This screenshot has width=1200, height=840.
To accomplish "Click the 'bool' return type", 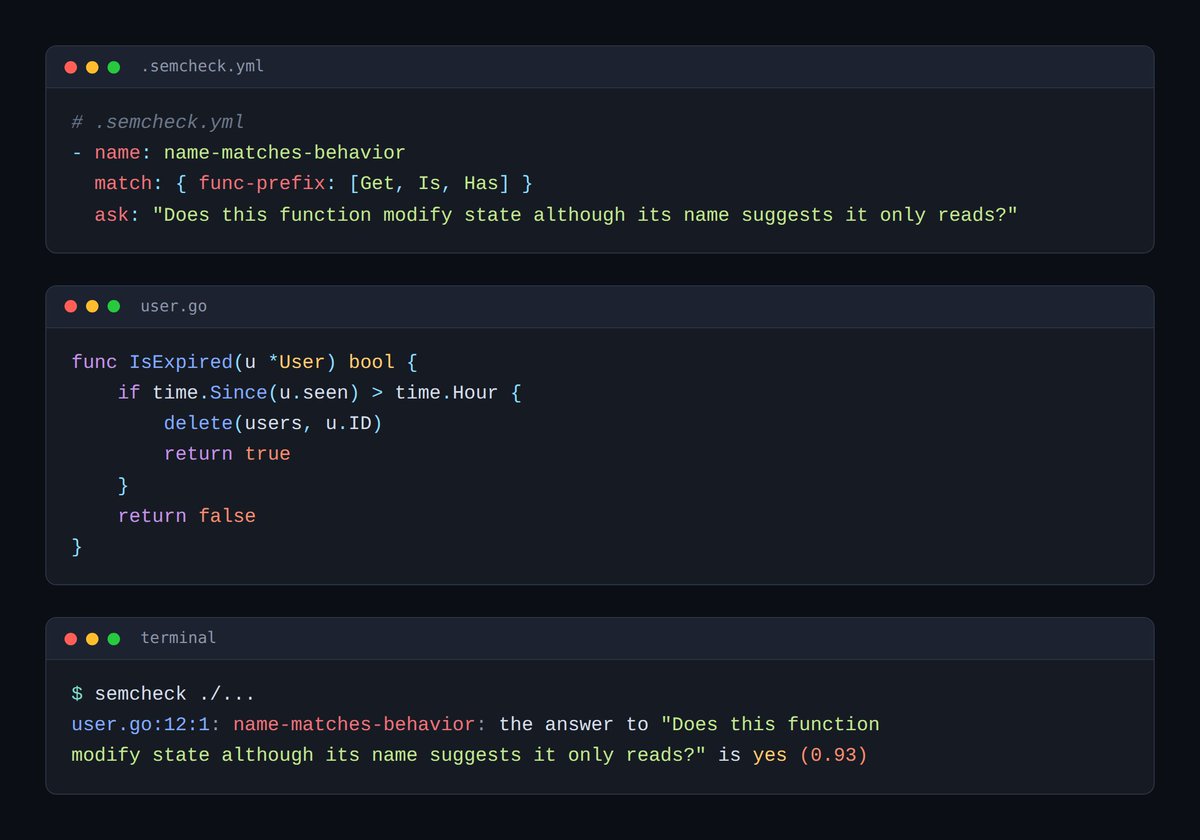I will (371, 362).
